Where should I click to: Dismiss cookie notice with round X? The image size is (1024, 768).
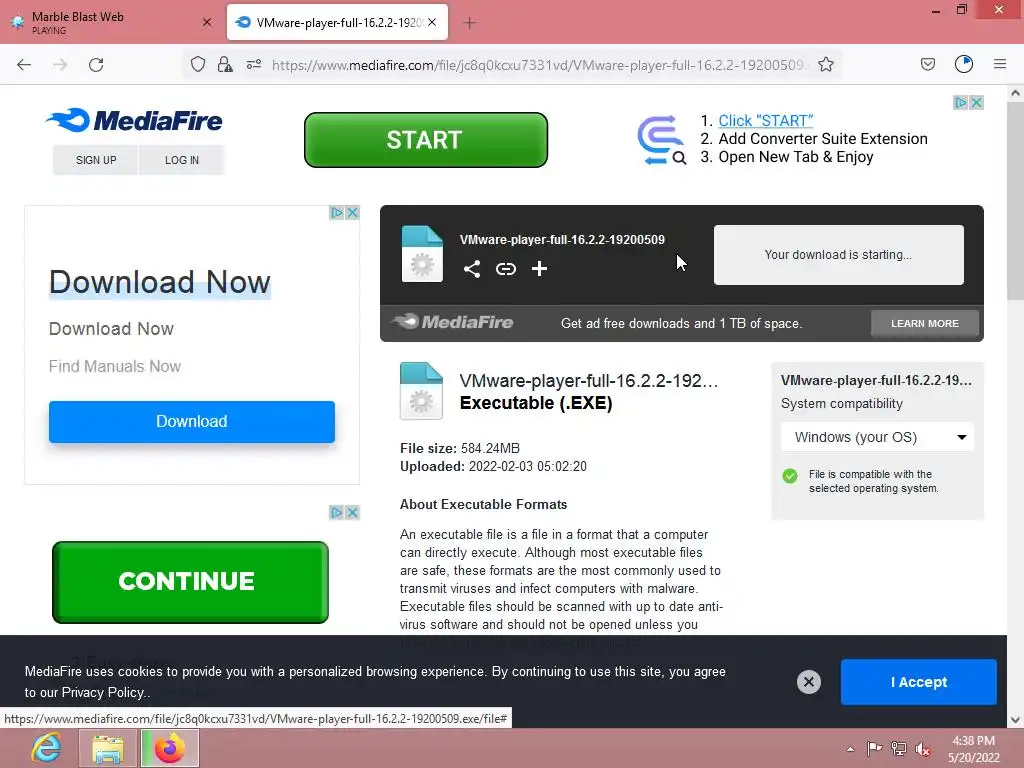[808, 682]
